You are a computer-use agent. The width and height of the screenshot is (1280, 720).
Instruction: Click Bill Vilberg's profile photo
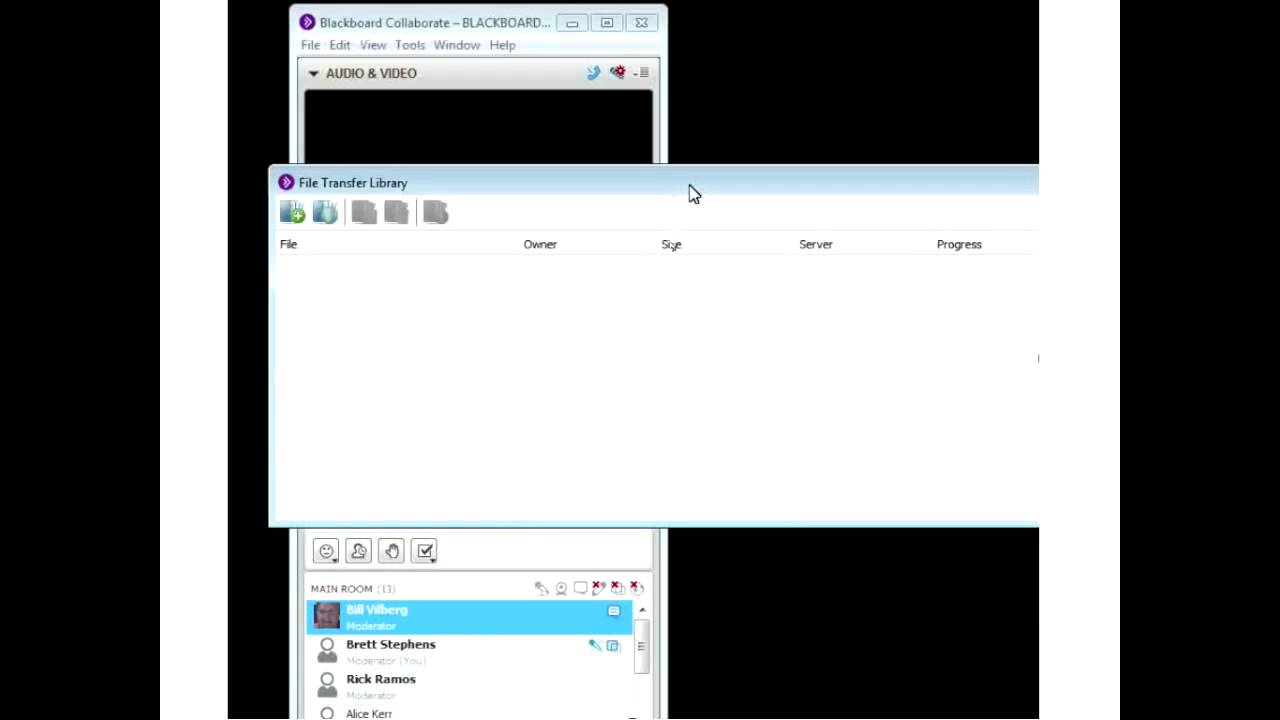click(x=326, y=616)
